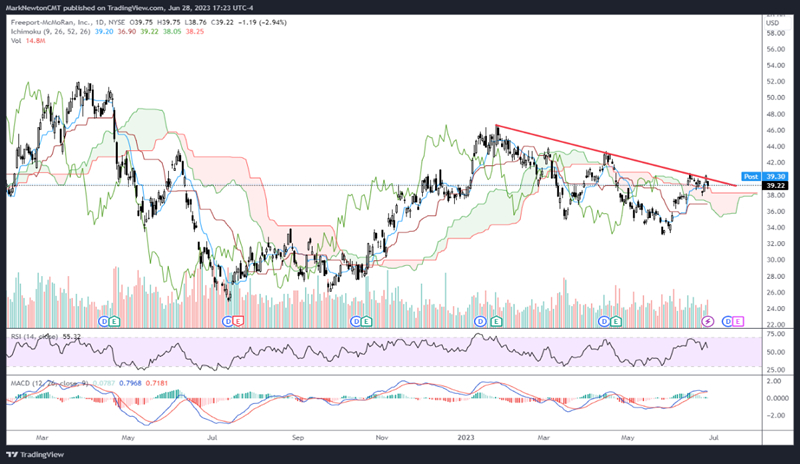This screenshot has height=464, width=800.
Task: Click the MACD (12, 26, close, 9) label
Action: coord(49,383)
